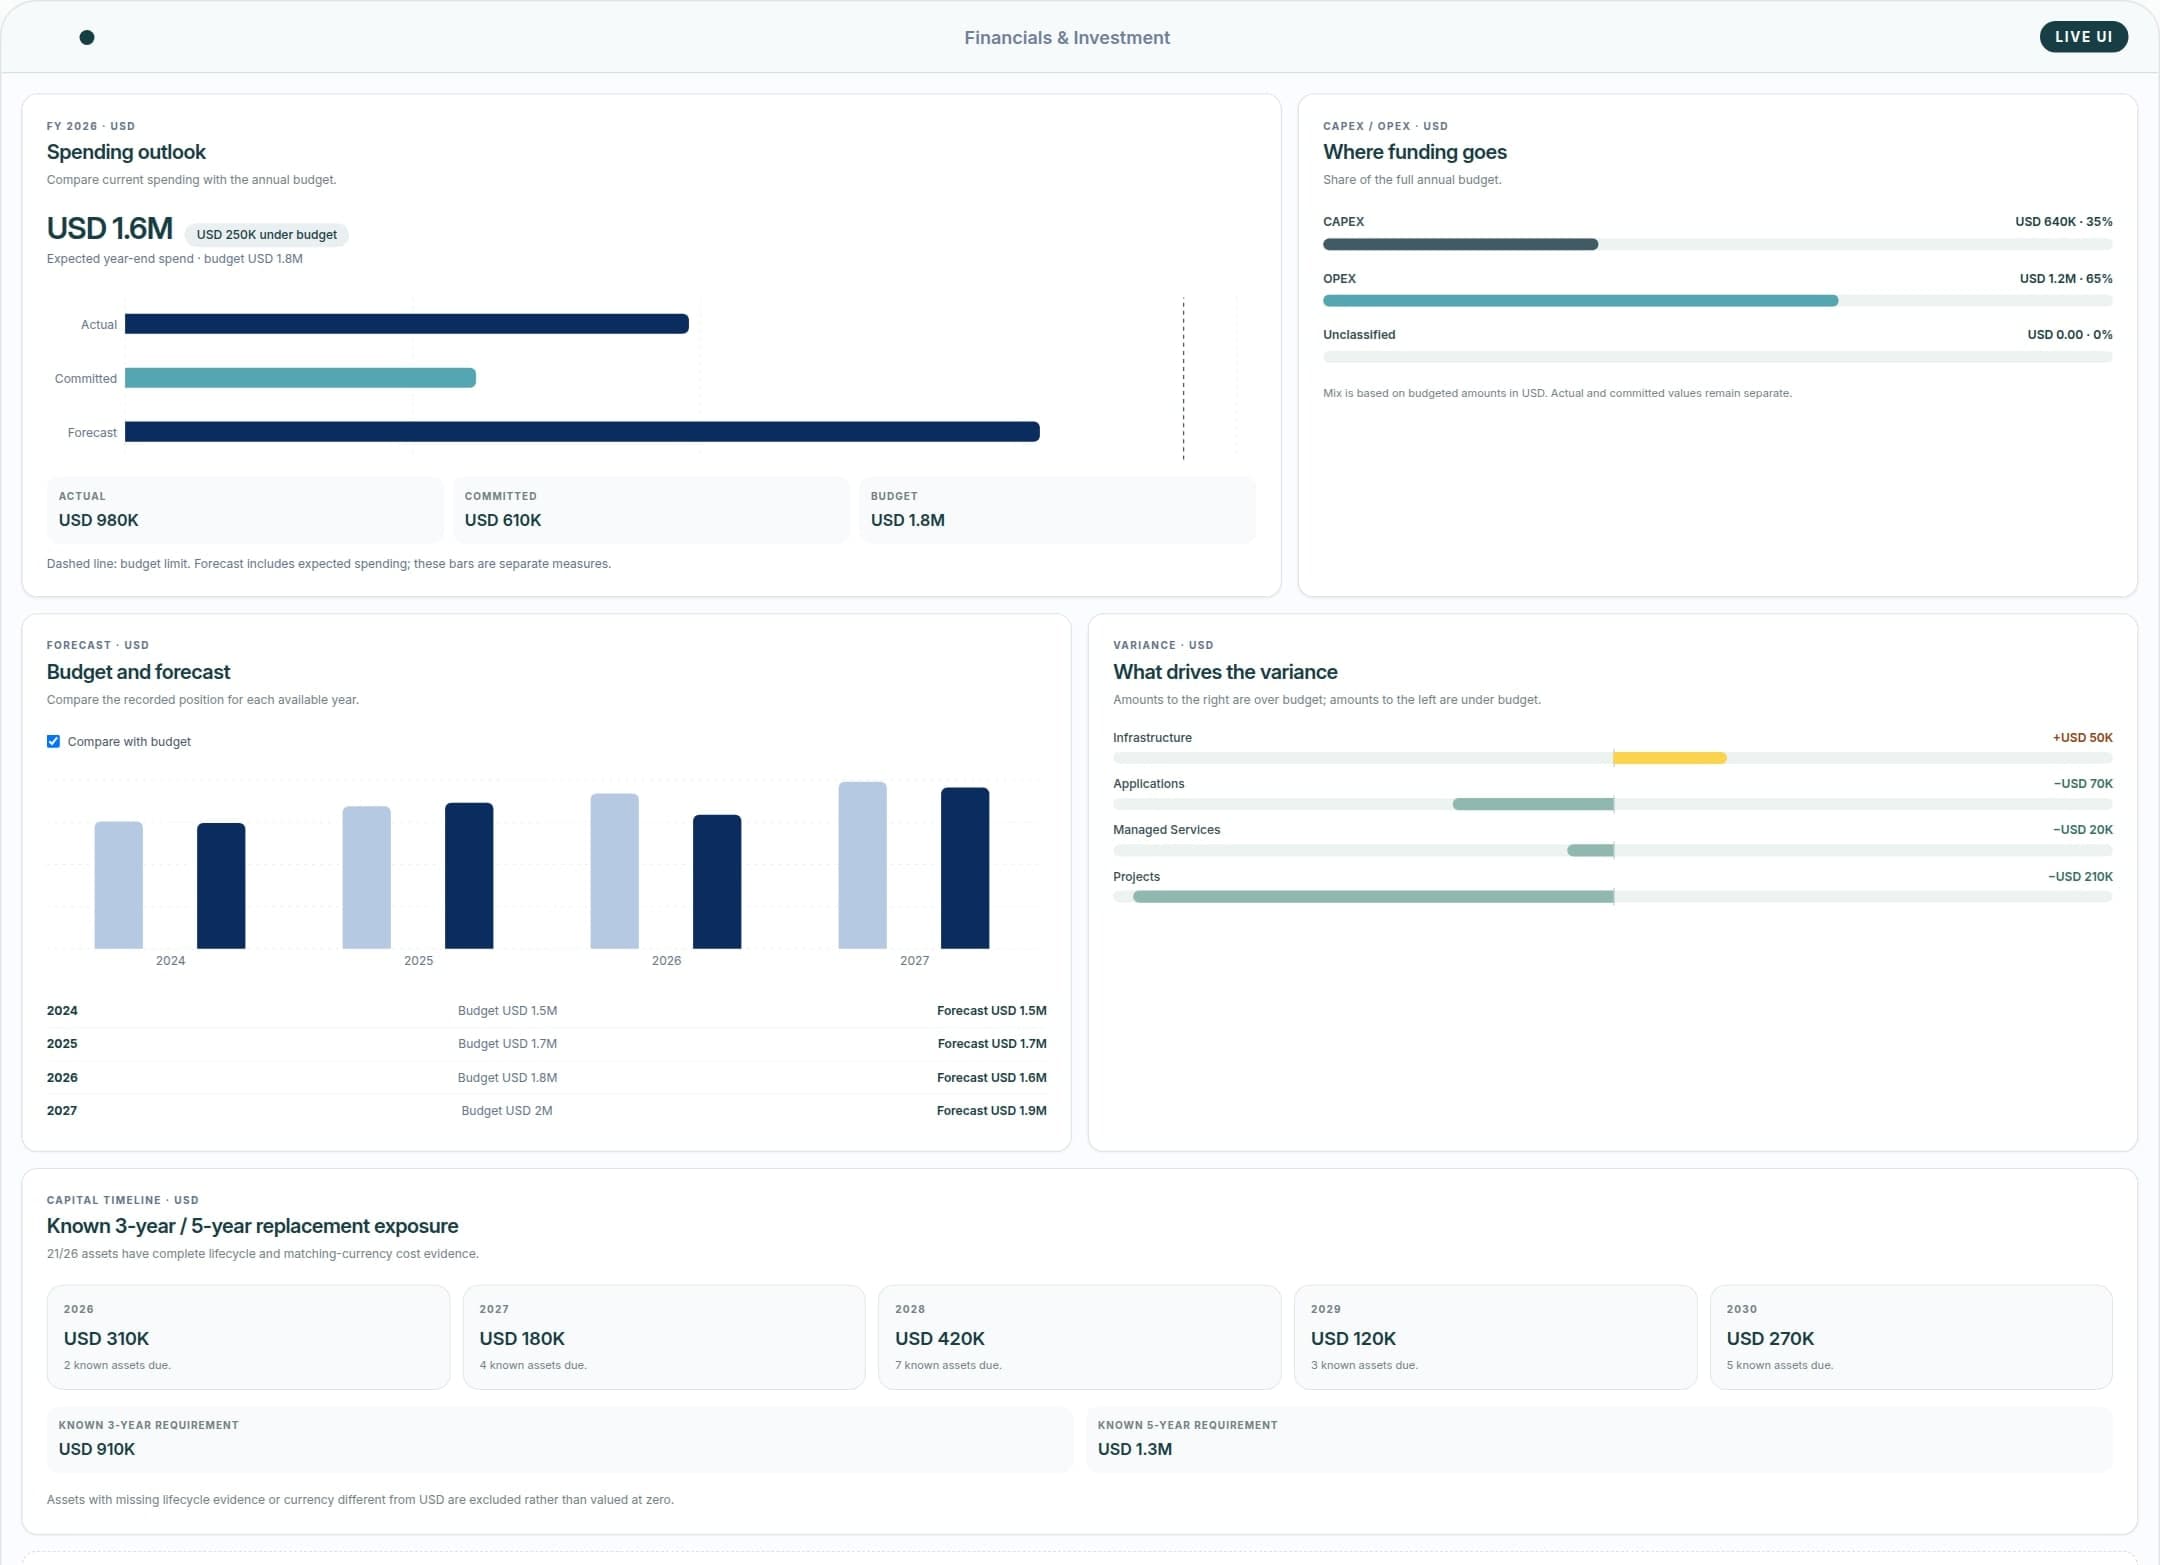Click the Forecast spending bar
Screen dimensions: 2160x1565
582,432
